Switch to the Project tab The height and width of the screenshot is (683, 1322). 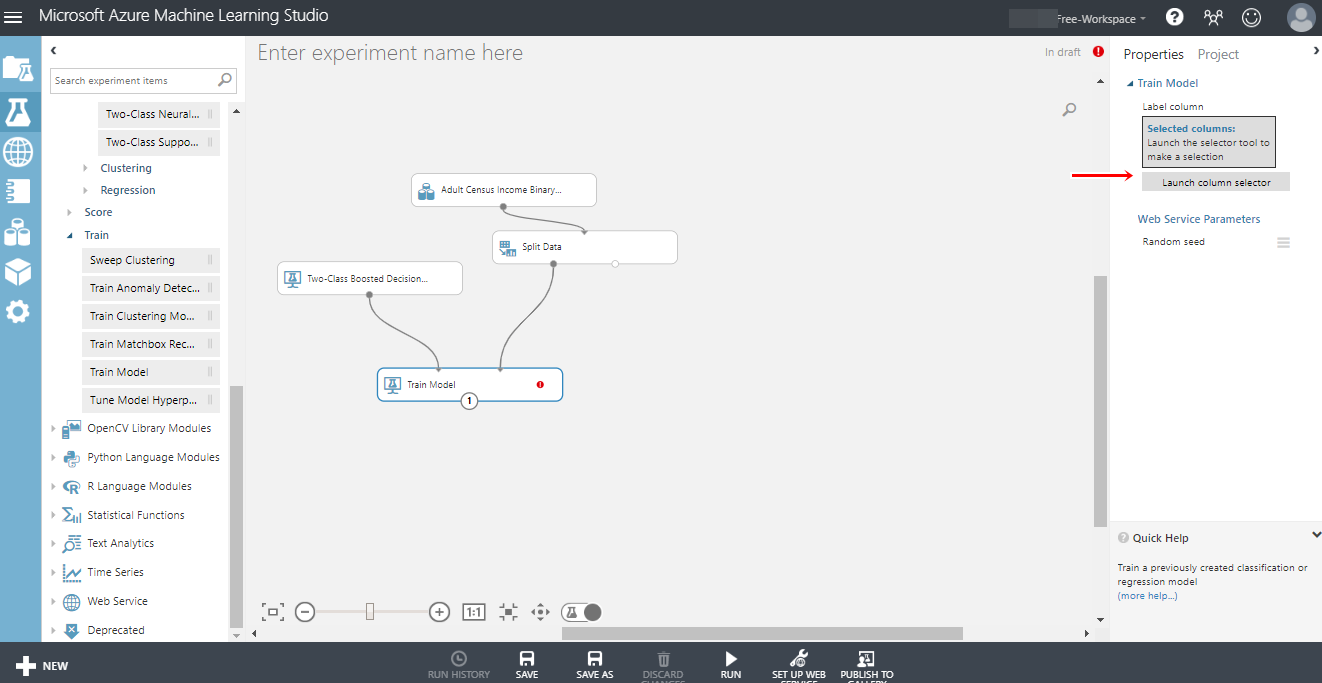(x=1218, y=54)
